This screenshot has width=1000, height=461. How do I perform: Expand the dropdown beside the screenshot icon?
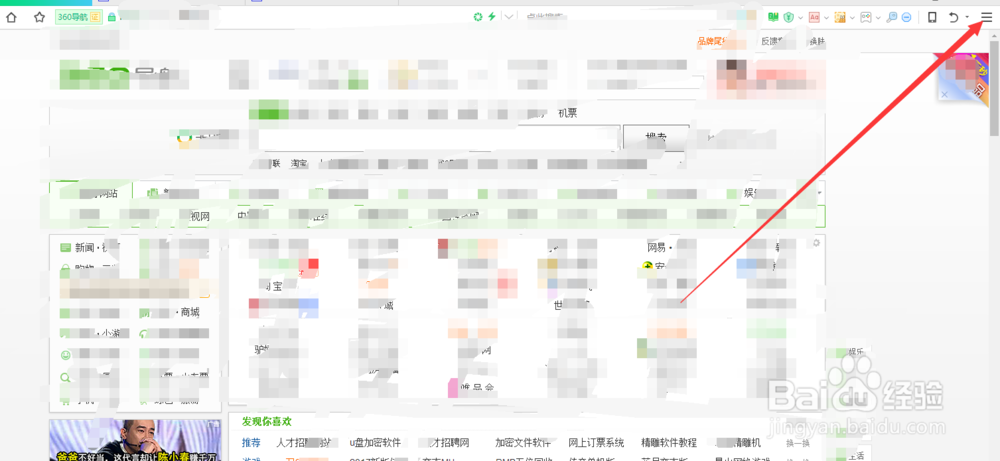pos(852,18)
